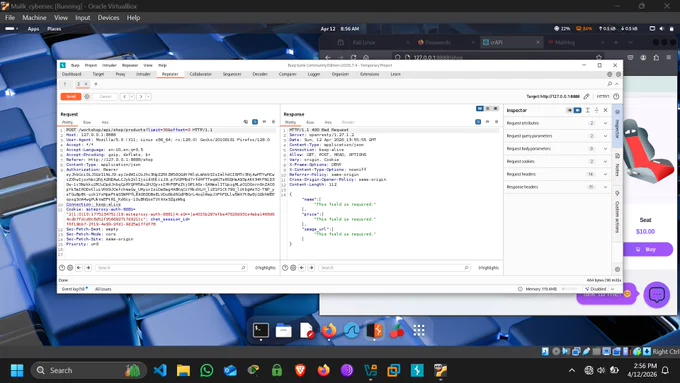
Task: Open Notes side panel tab
Action: pyautogui.click(x=617, y=165)
